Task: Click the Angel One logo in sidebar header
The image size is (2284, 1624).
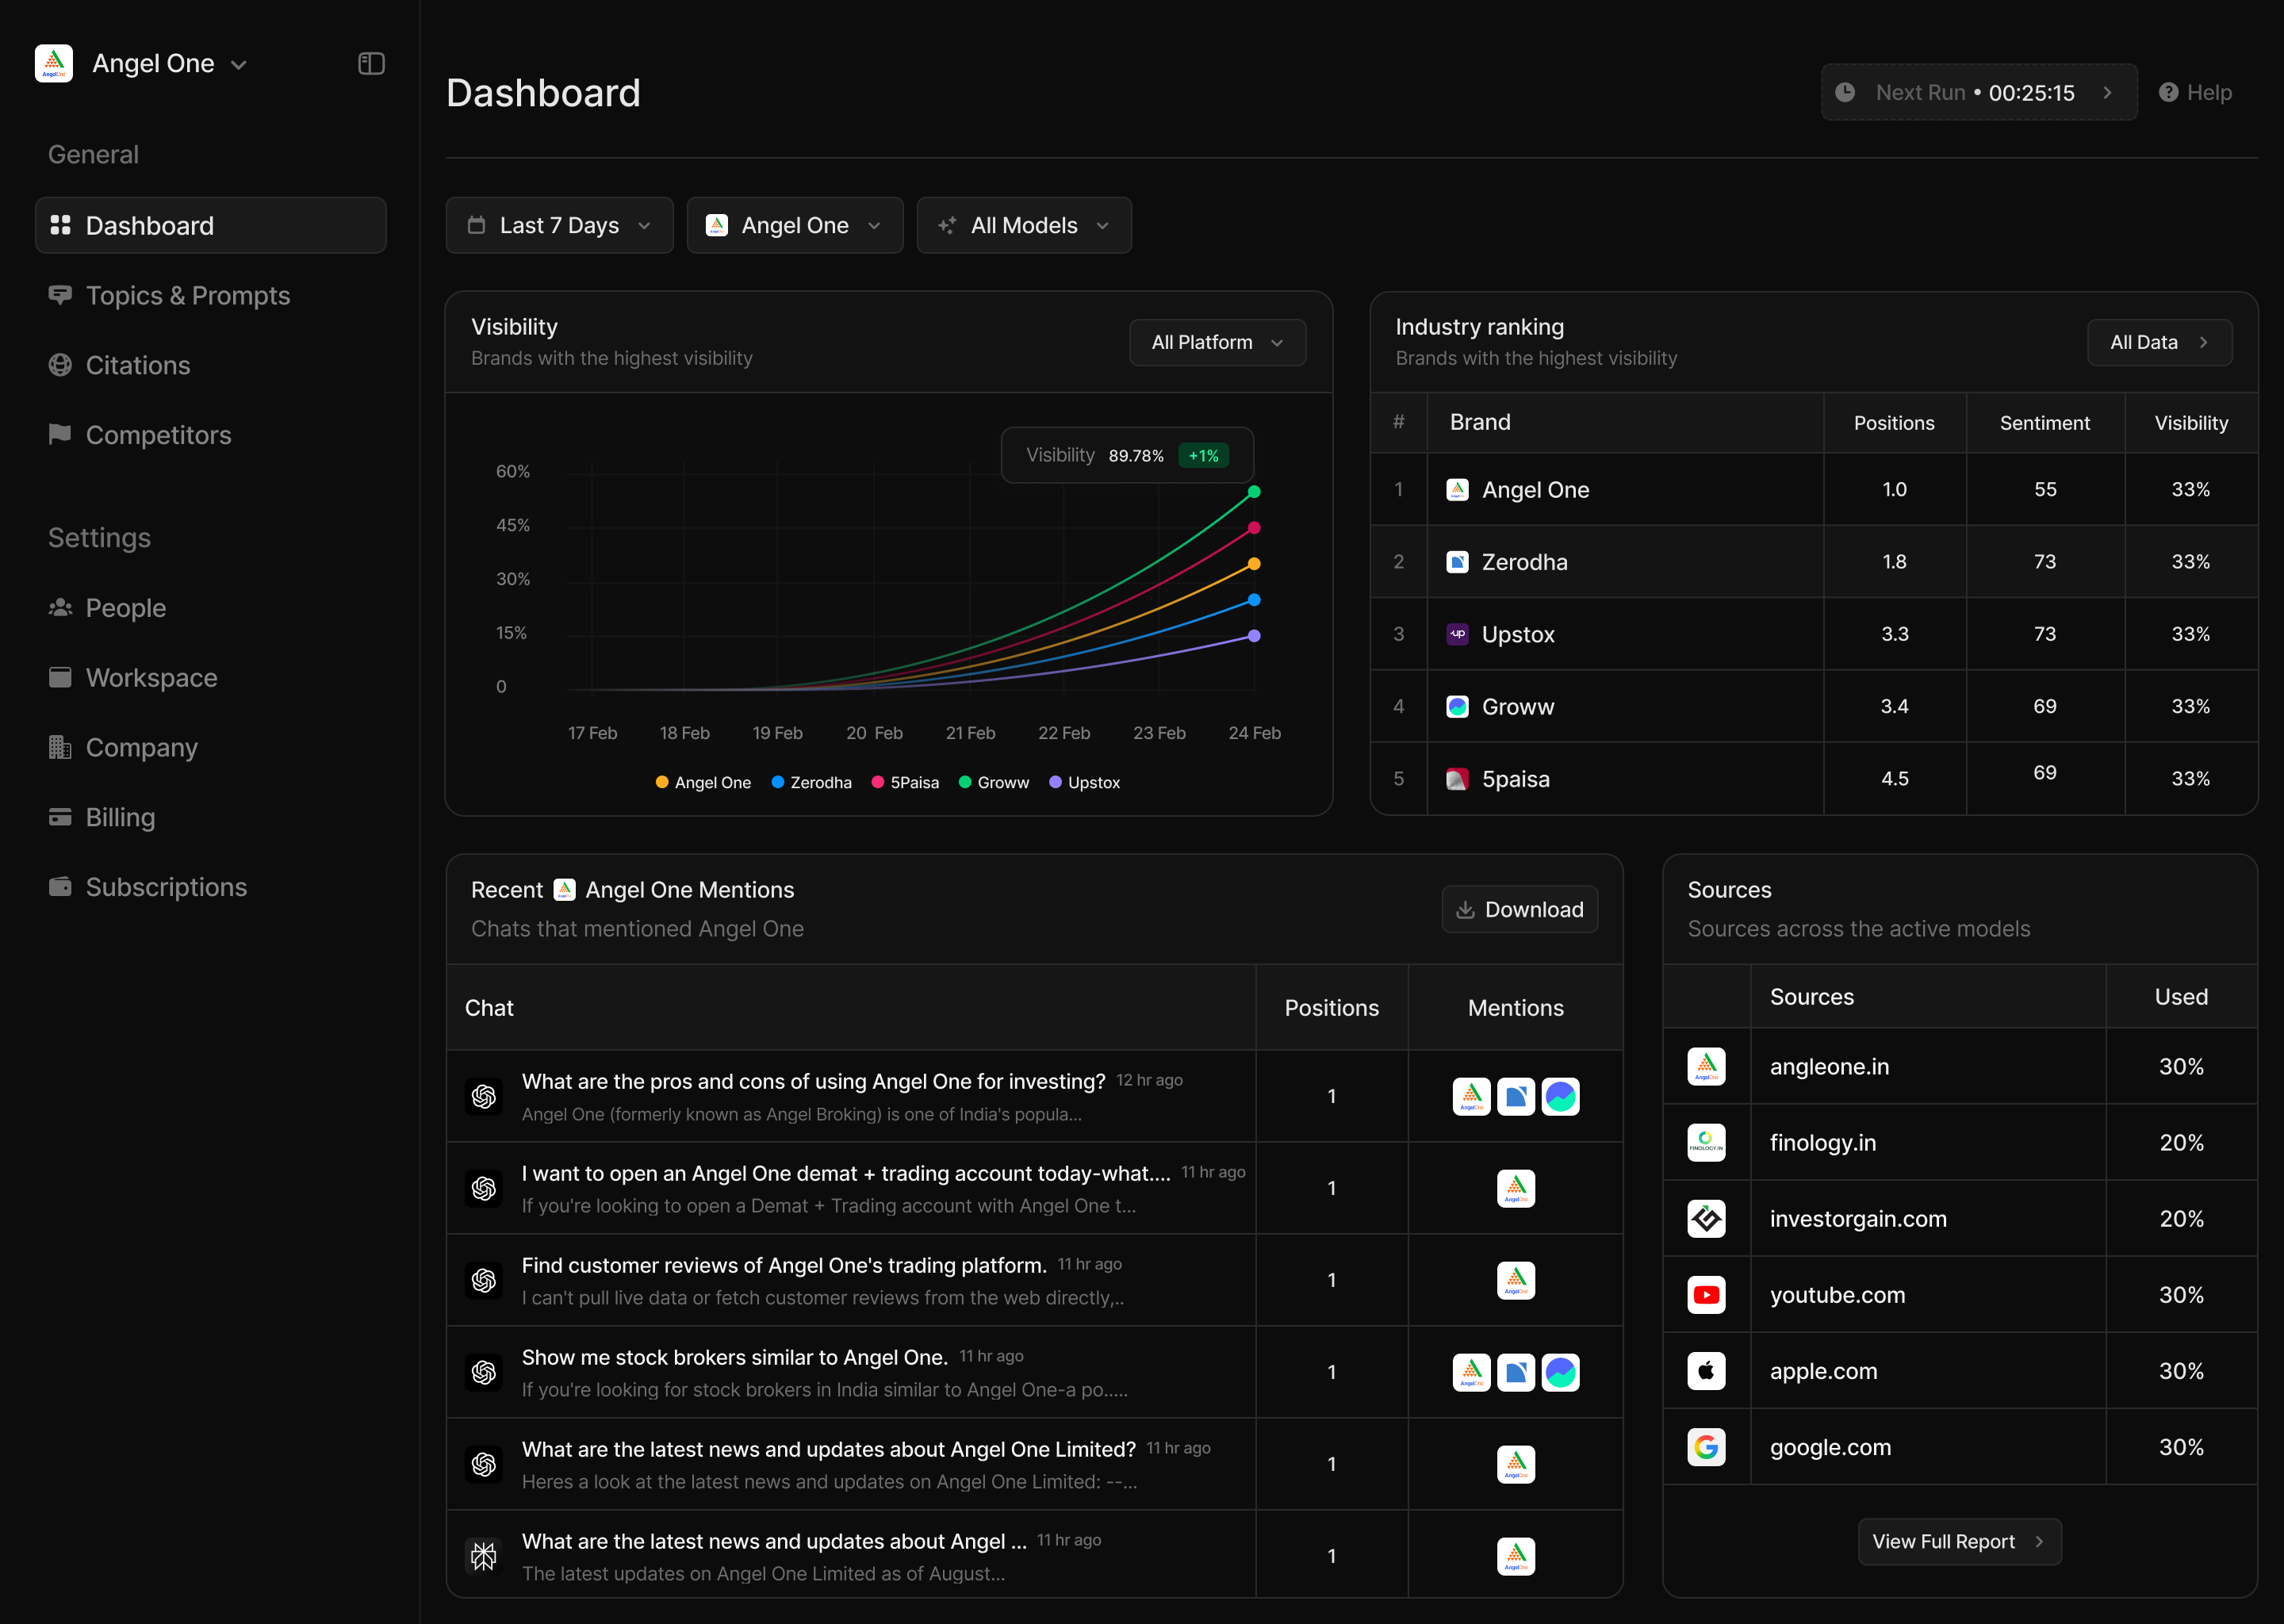Action: pos(54,63)
